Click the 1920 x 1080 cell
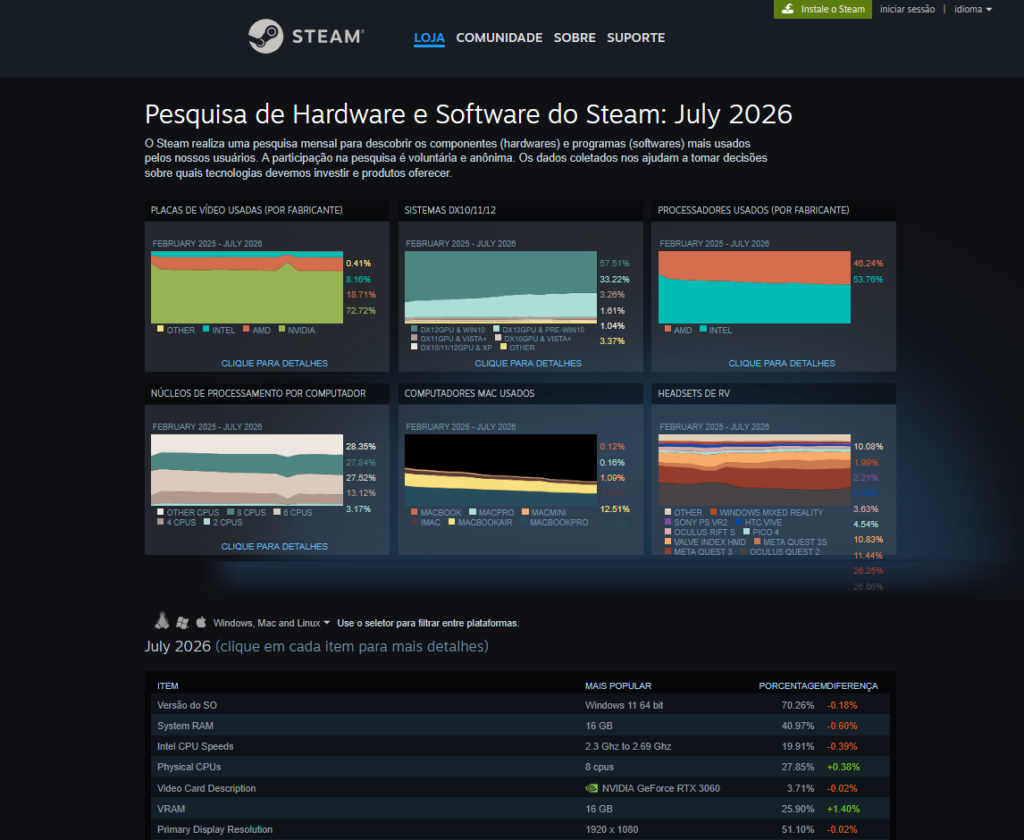Screen dimensions: 1024x840 click(611, 830)
